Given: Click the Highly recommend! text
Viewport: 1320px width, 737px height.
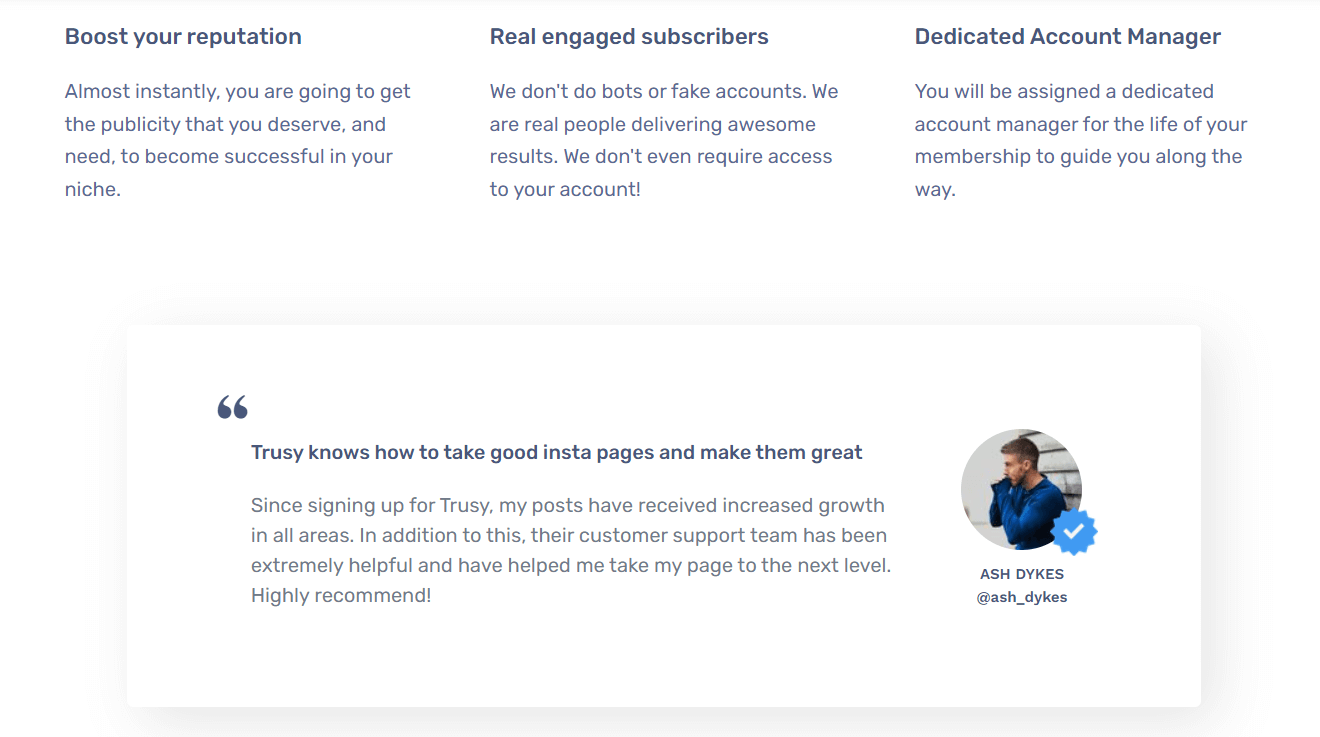Looking at the screenshot, I should 341,596.
